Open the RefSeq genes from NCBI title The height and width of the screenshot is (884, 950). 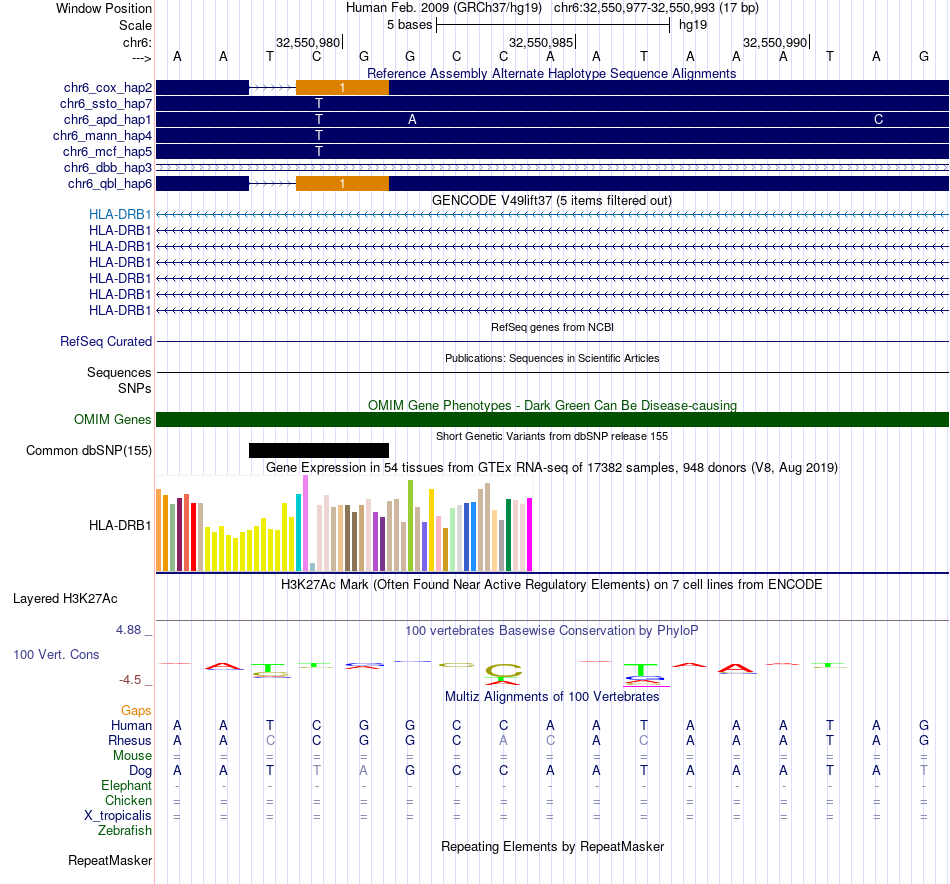pos(552,327)
